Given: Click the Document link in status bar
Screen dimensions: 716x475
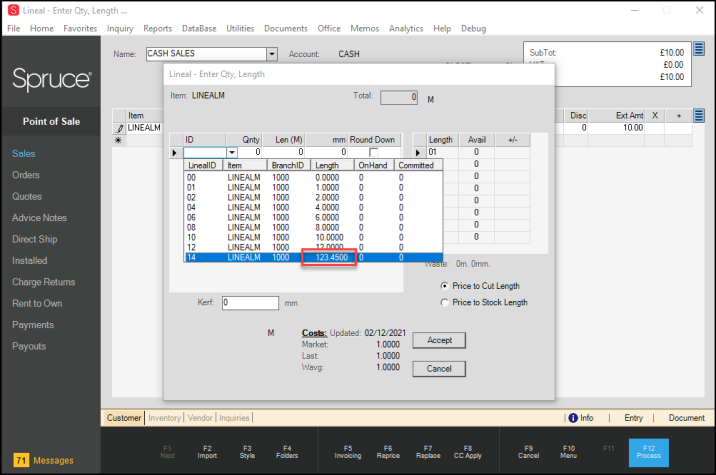Looking at the screenshot, I should 686,418.
